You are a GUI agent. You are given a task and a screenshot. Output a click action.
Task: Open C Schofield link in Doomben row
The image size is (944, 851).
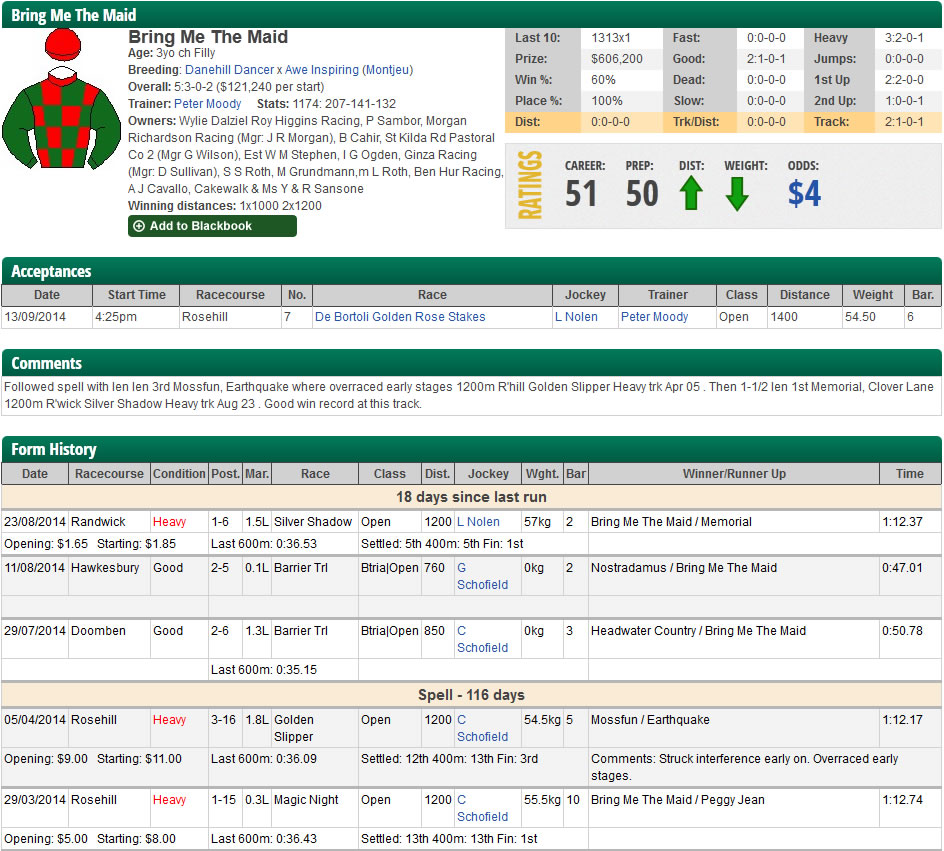click(x=482, y=639)
